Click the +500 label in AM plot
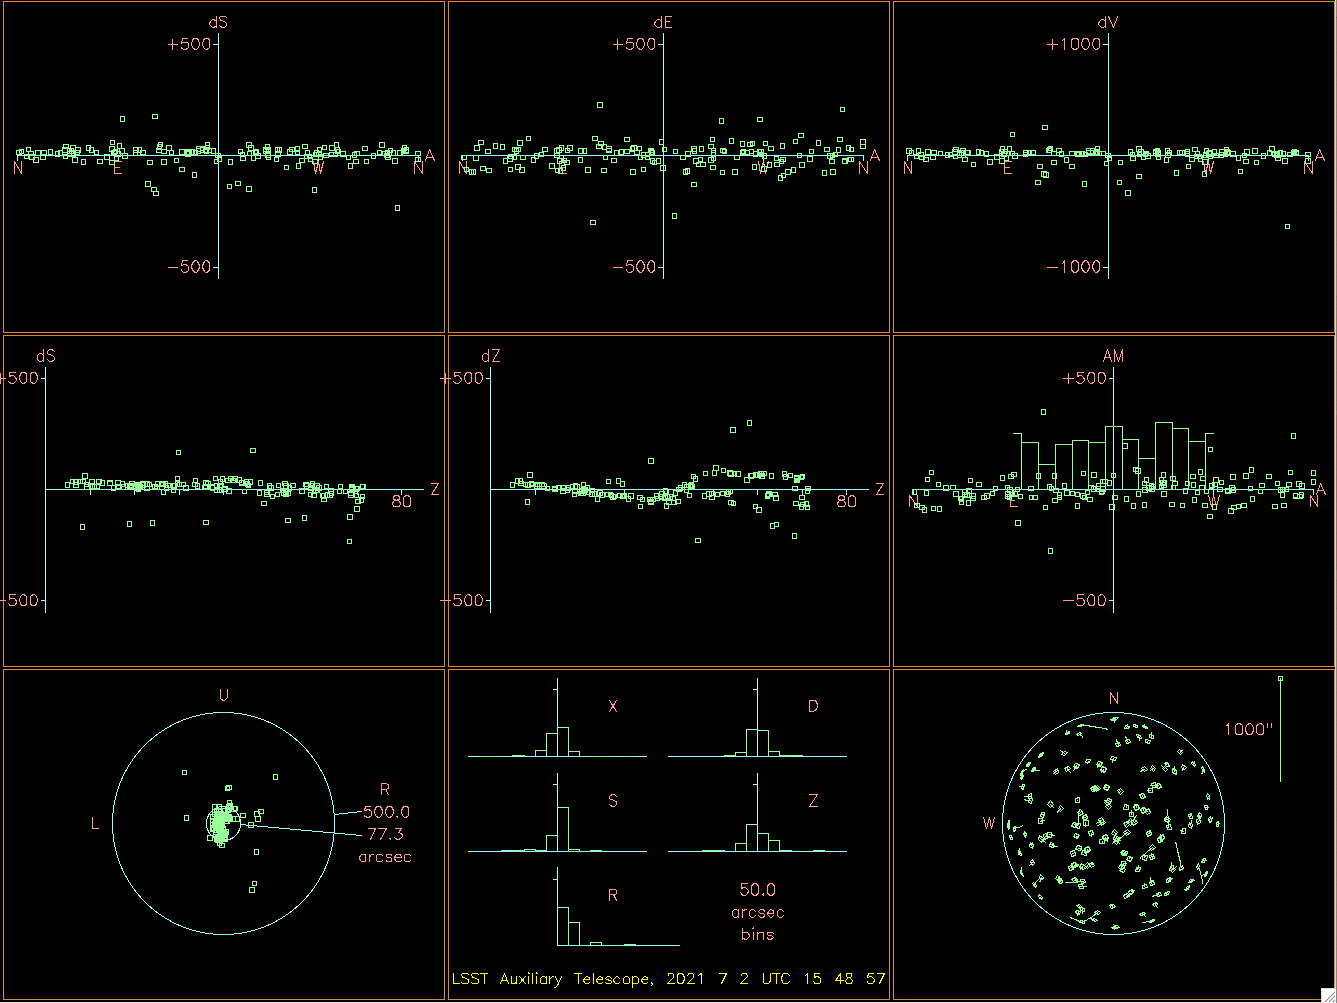Screen dimensions: 1337x1003 tap(1084, 378)
